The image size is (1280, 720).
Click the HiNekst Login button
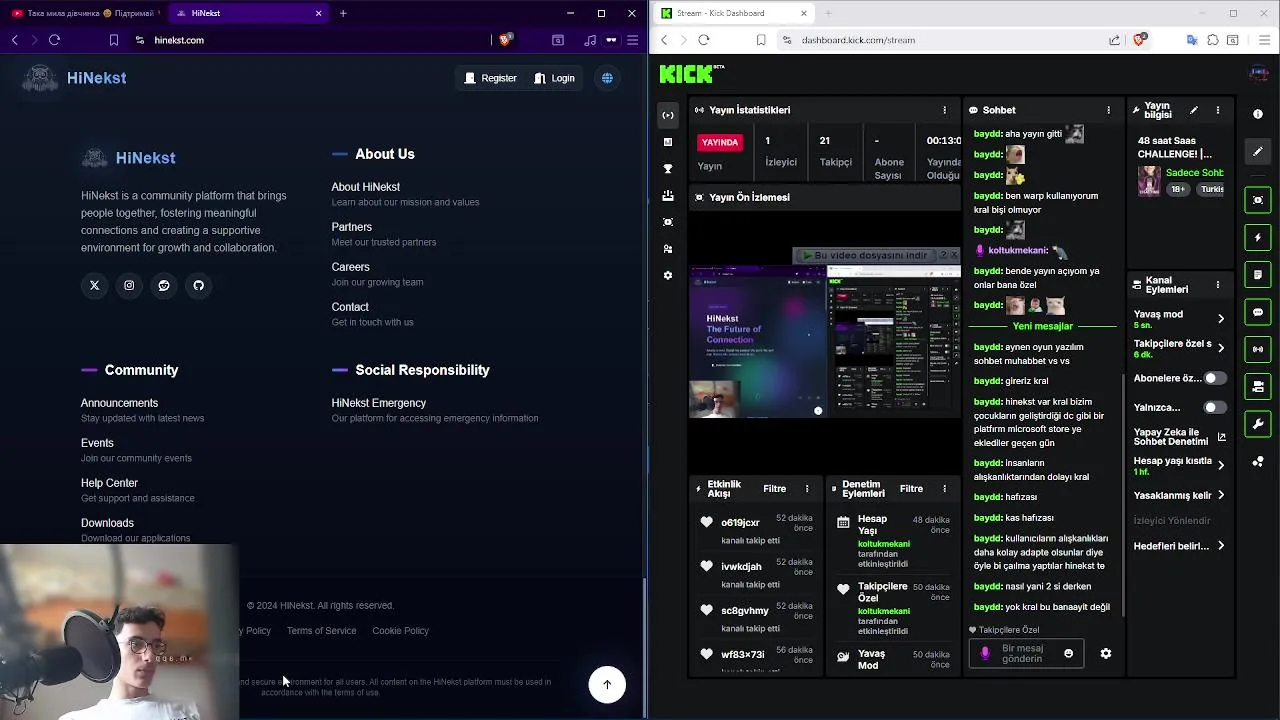554,78
